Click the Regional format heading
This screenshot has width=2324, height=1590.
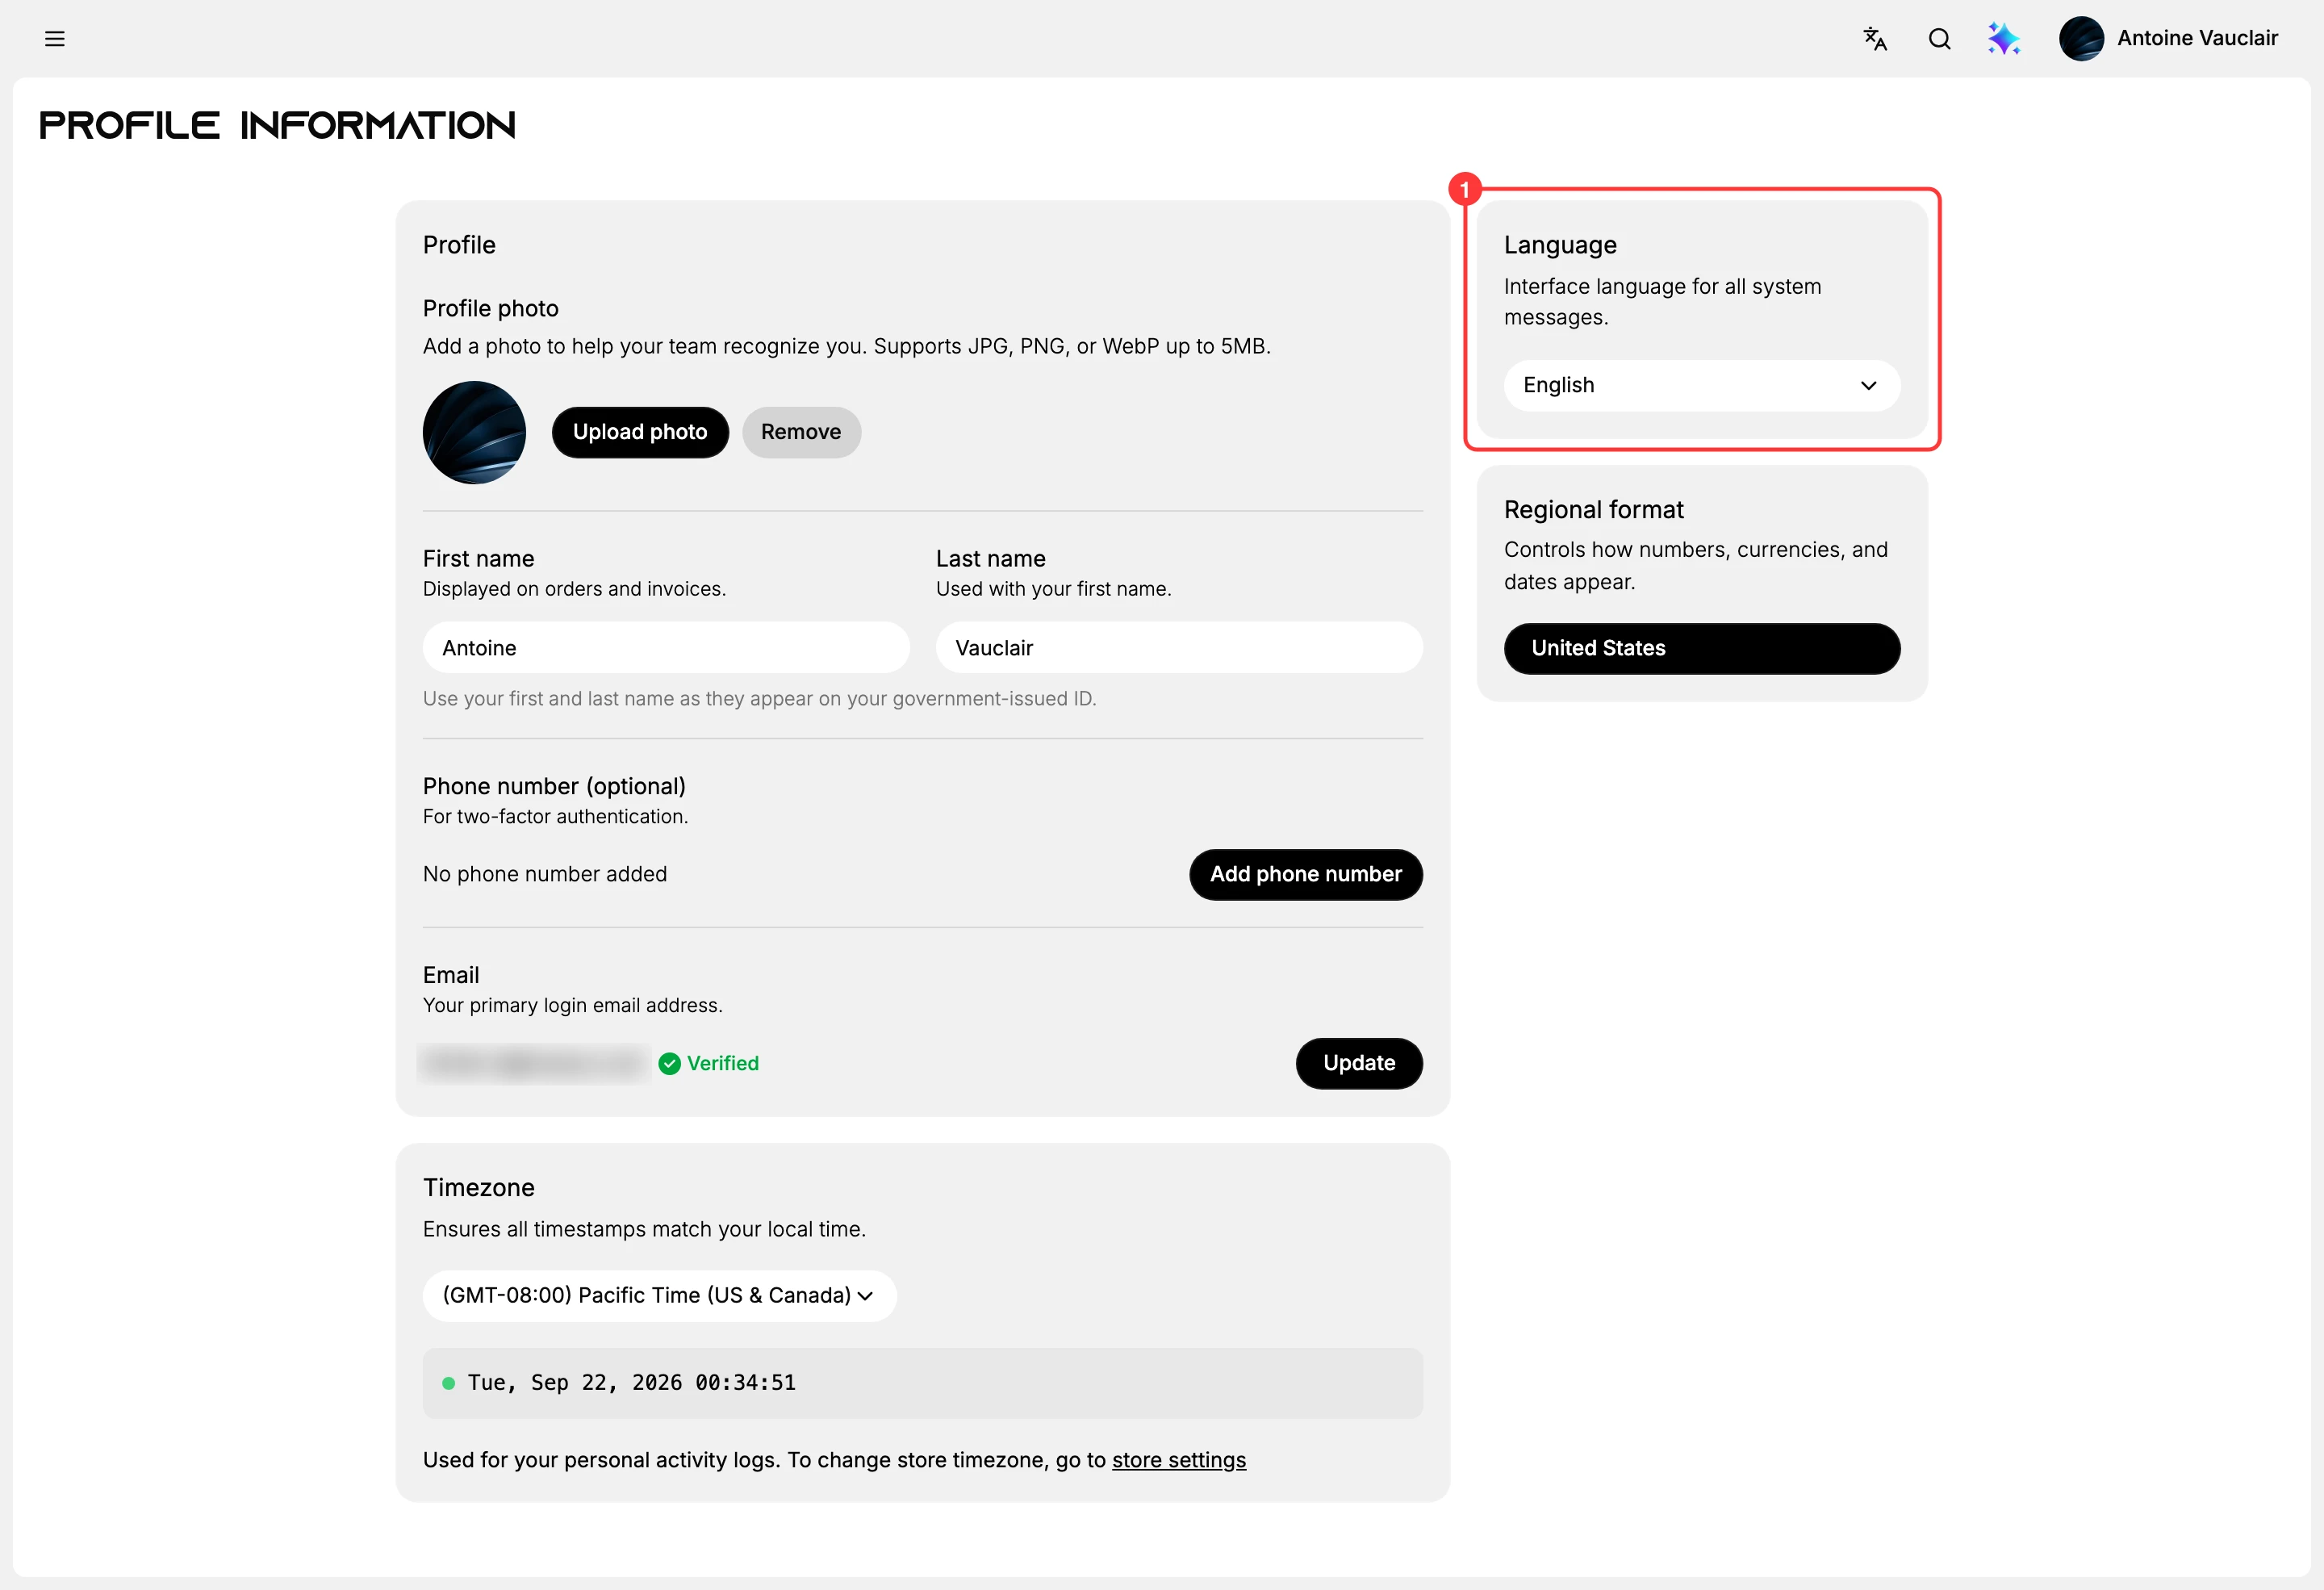click(x=1593, y=510)
